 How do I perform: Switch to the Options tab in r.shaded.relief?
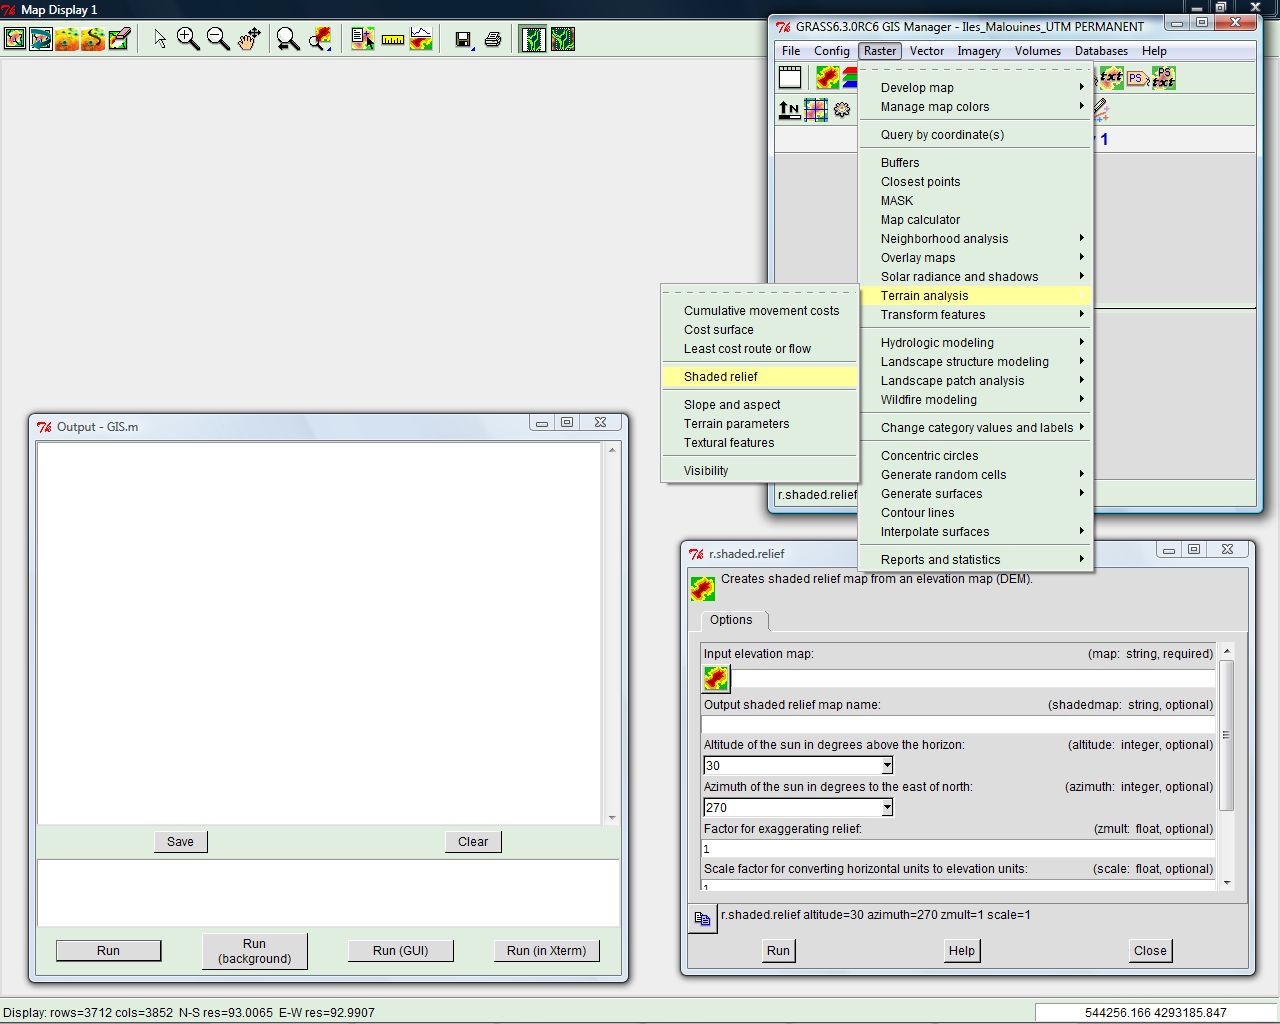pyautogui.click(x=731, y=620)
